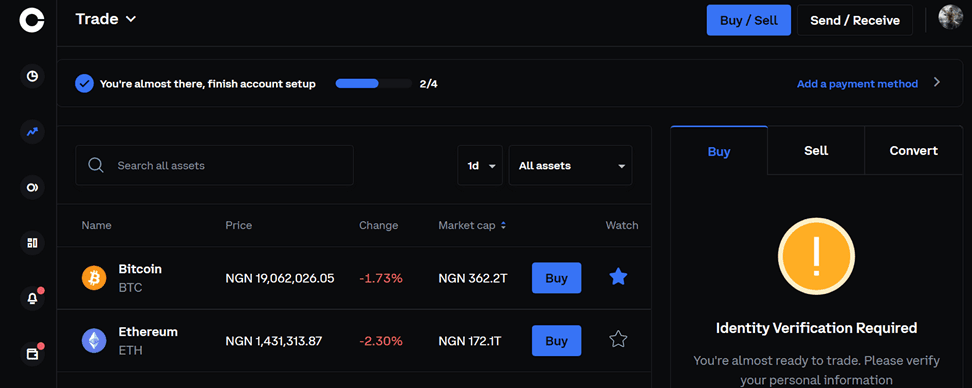The height and width of the screenshot is (388, 972).
Task: Click the Market cap sort arrows
Action: [503, 226]
